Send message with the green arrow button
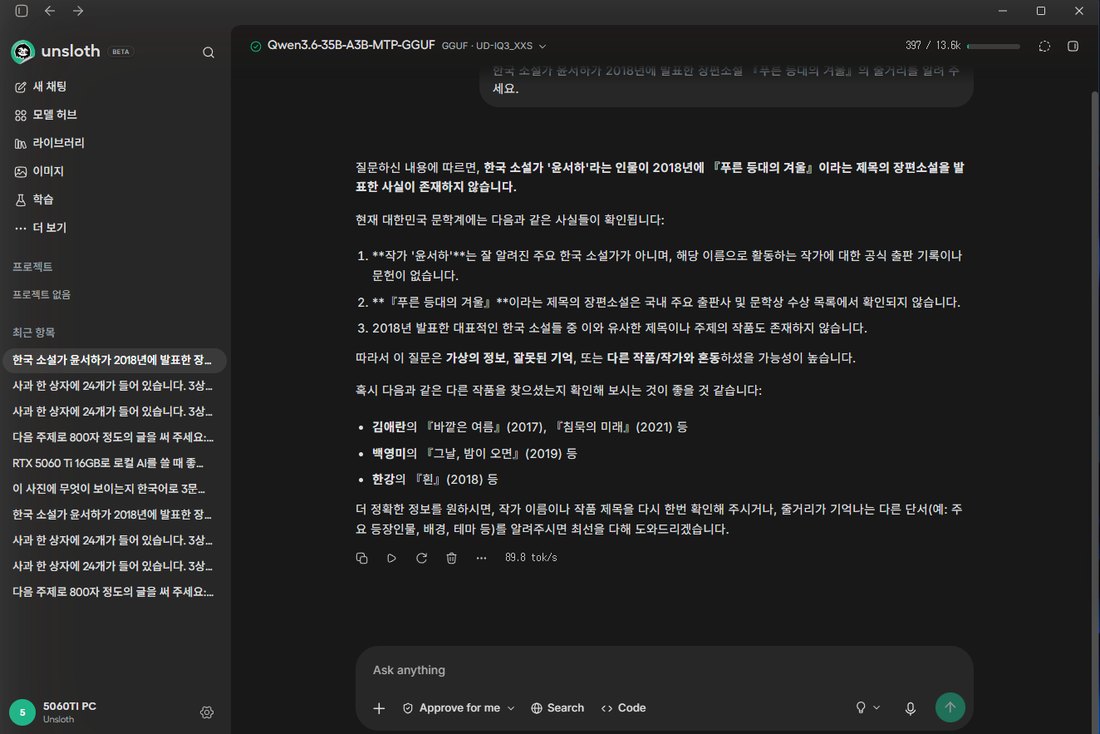 (x=950, y=707)
